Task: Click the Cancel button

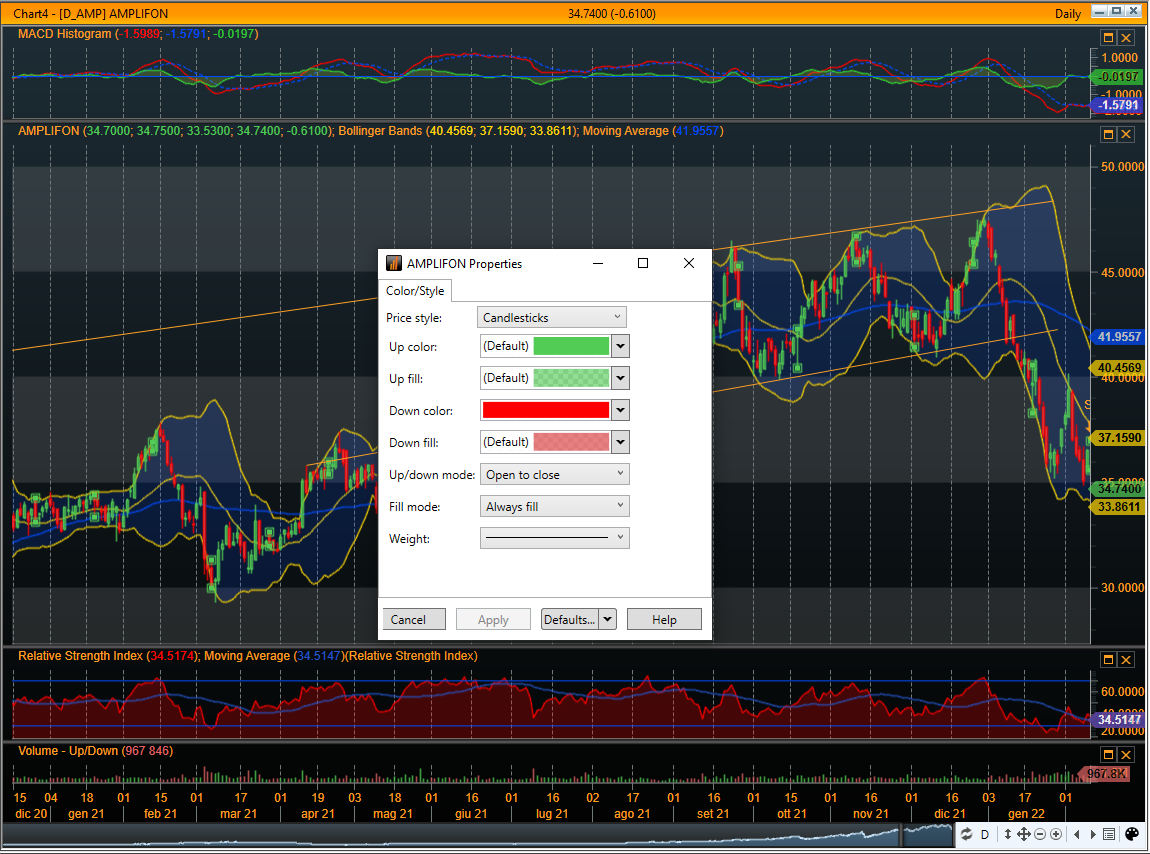Action: [414, 619]
